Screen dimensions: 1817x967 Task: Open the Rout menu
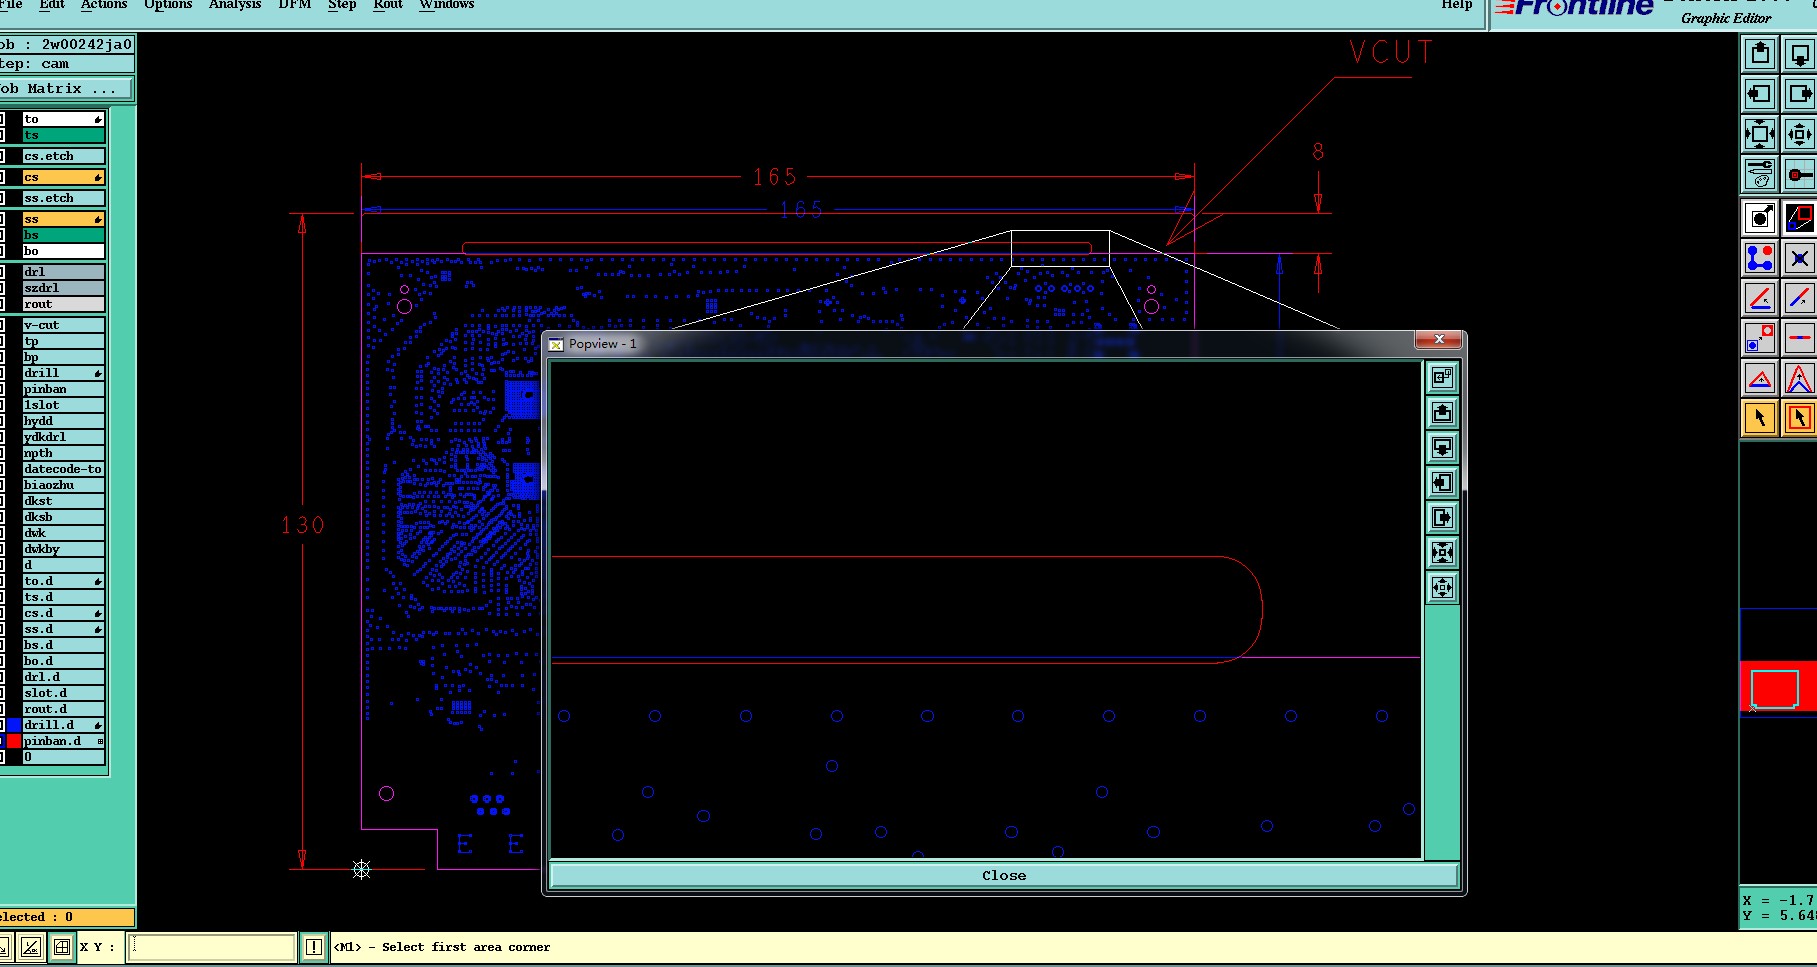pyautogui.click(x=388, y=5)
